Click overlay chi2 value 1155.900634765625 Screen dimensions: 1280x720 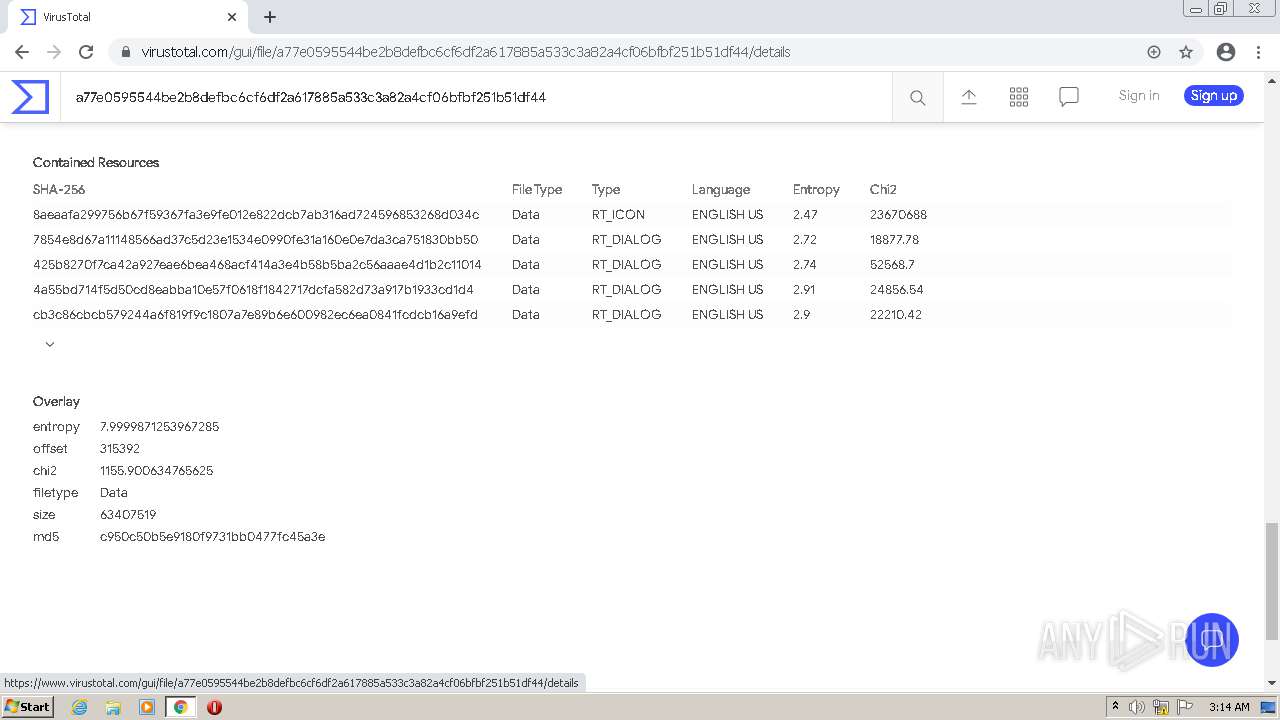click(156, 470)
